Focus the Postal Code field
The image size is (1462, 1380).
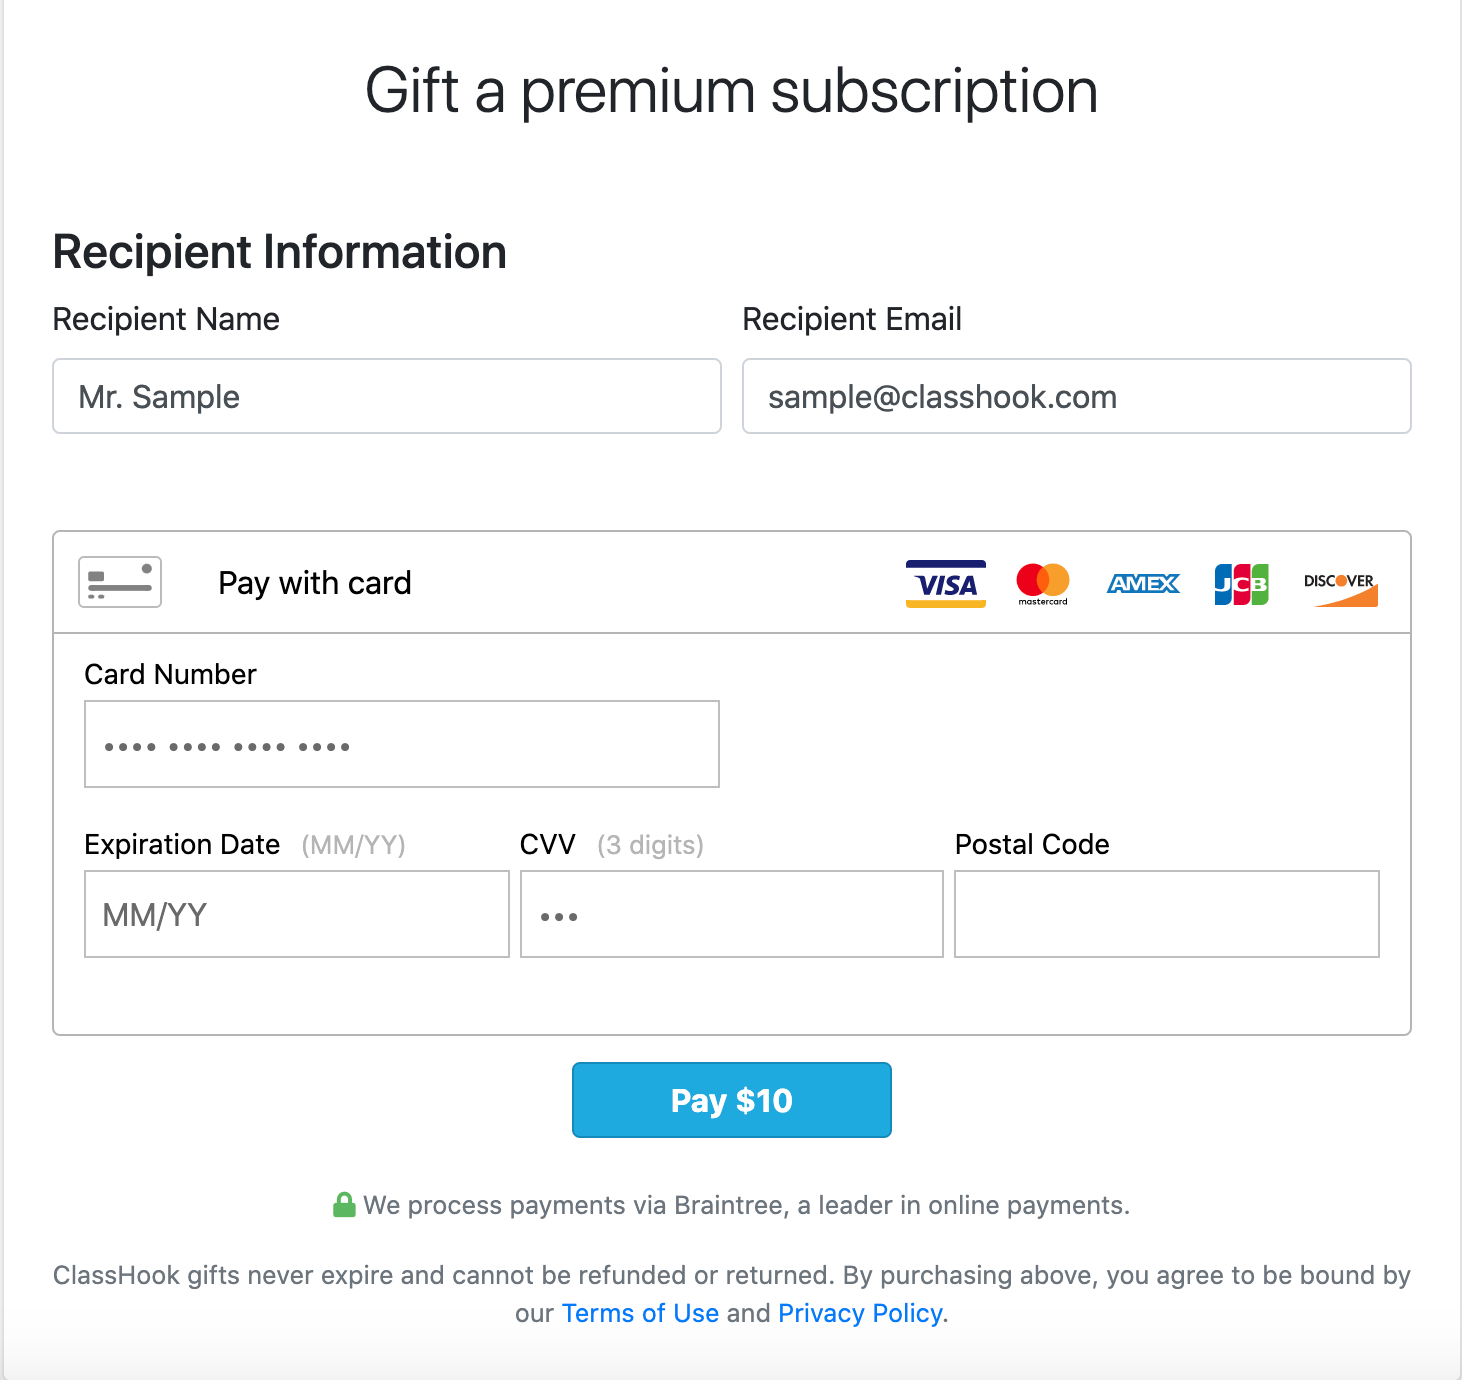(1166, 914)
